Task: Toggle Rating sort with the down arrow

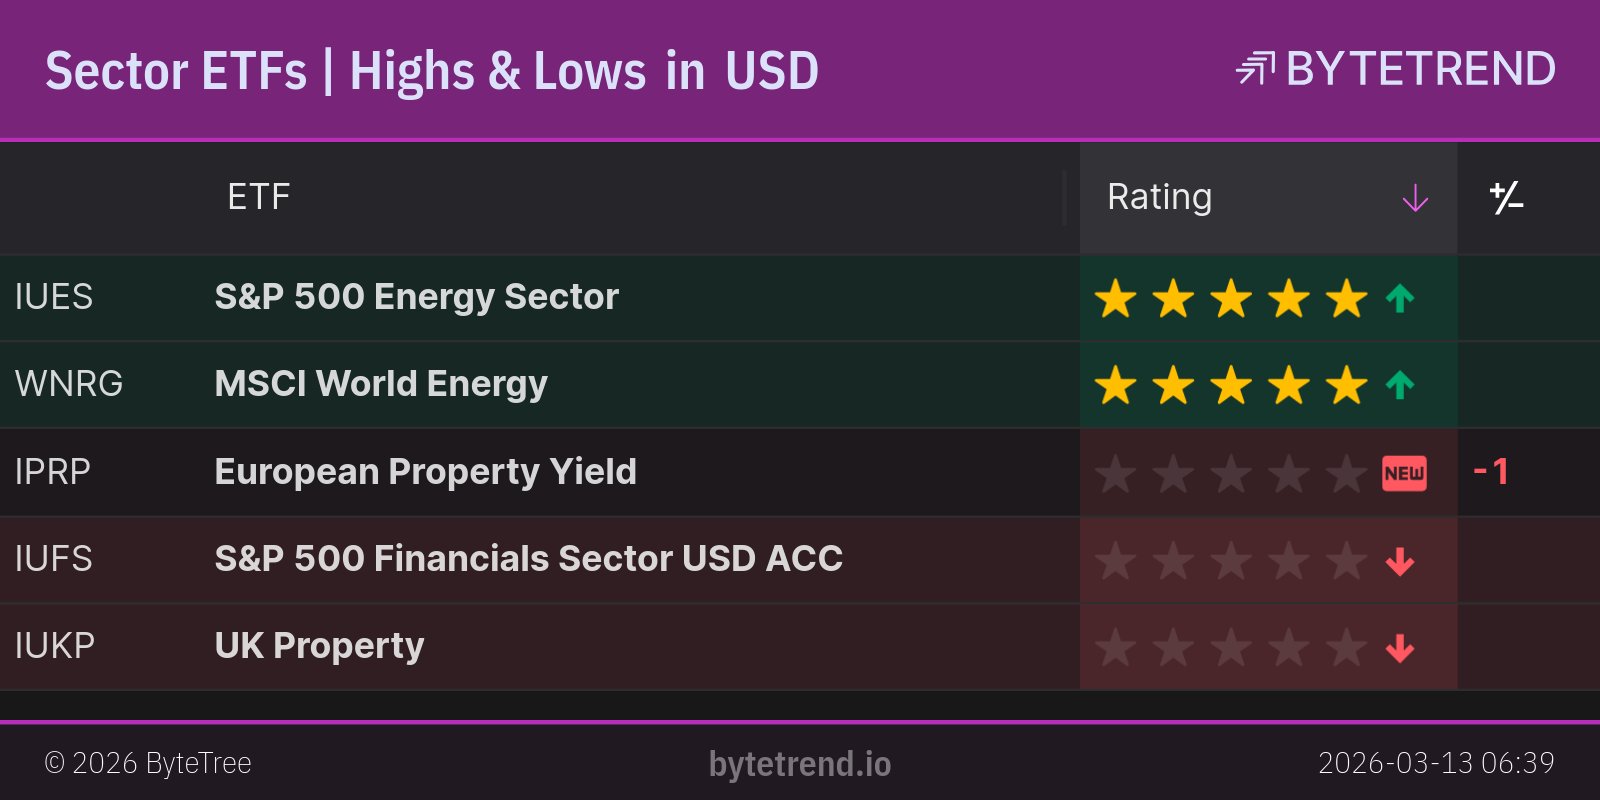Action: tap(1415, 198)
